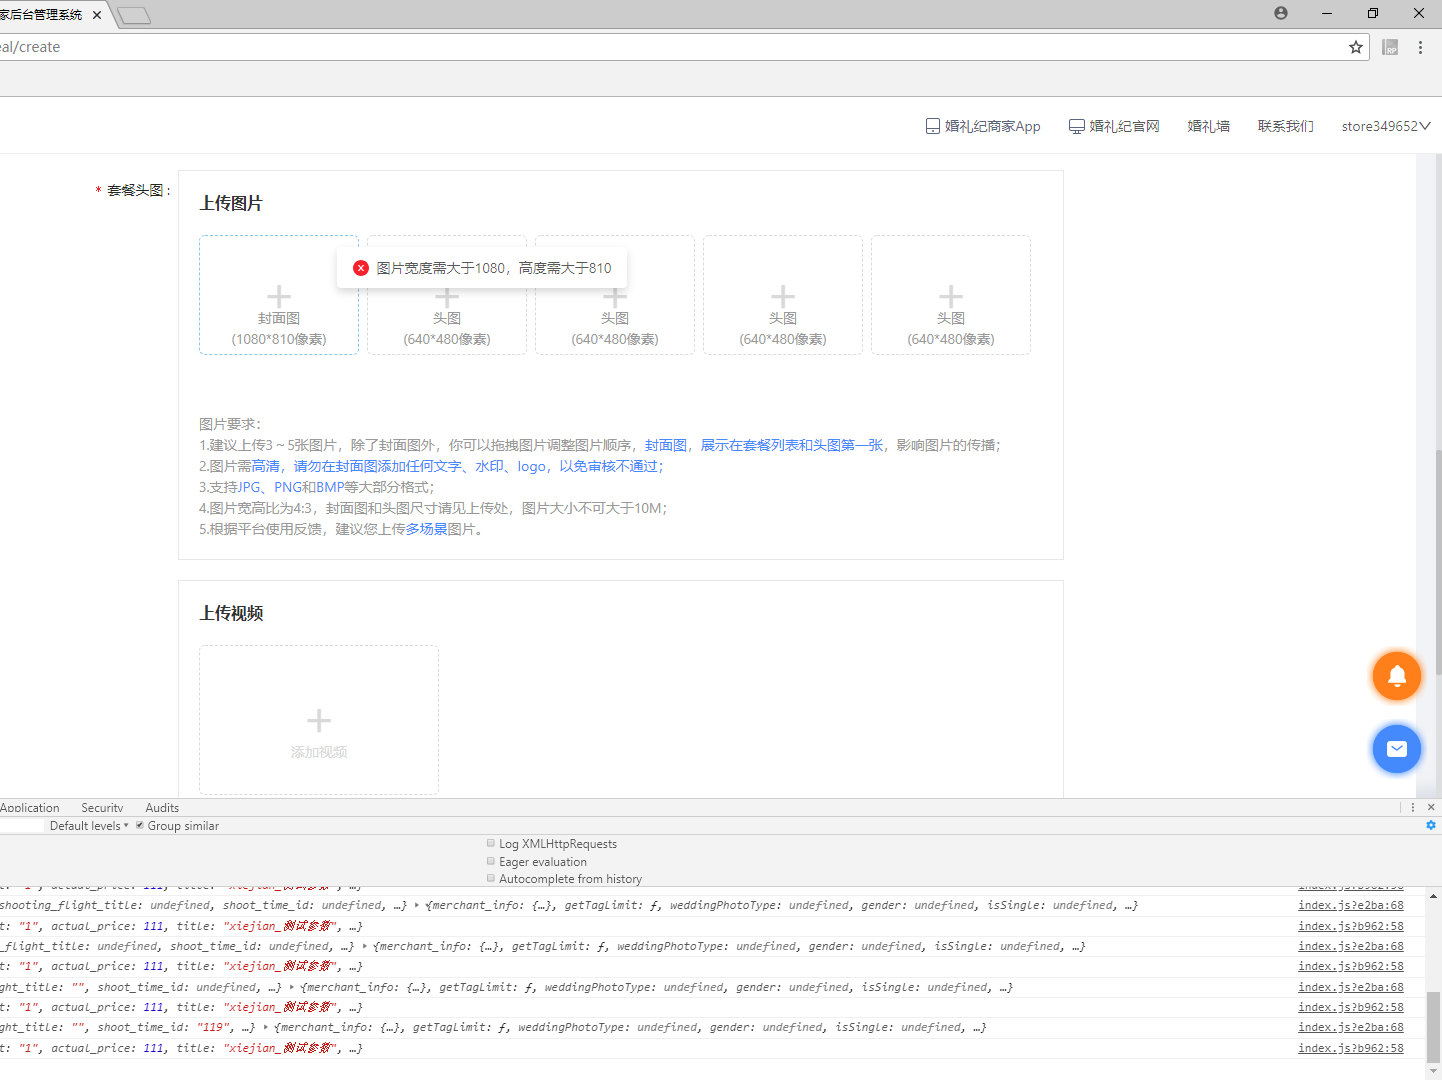This screenshot has width=1442, height=1080.
Task: Open the Default levels dropdown
Action: pos(89,826)
